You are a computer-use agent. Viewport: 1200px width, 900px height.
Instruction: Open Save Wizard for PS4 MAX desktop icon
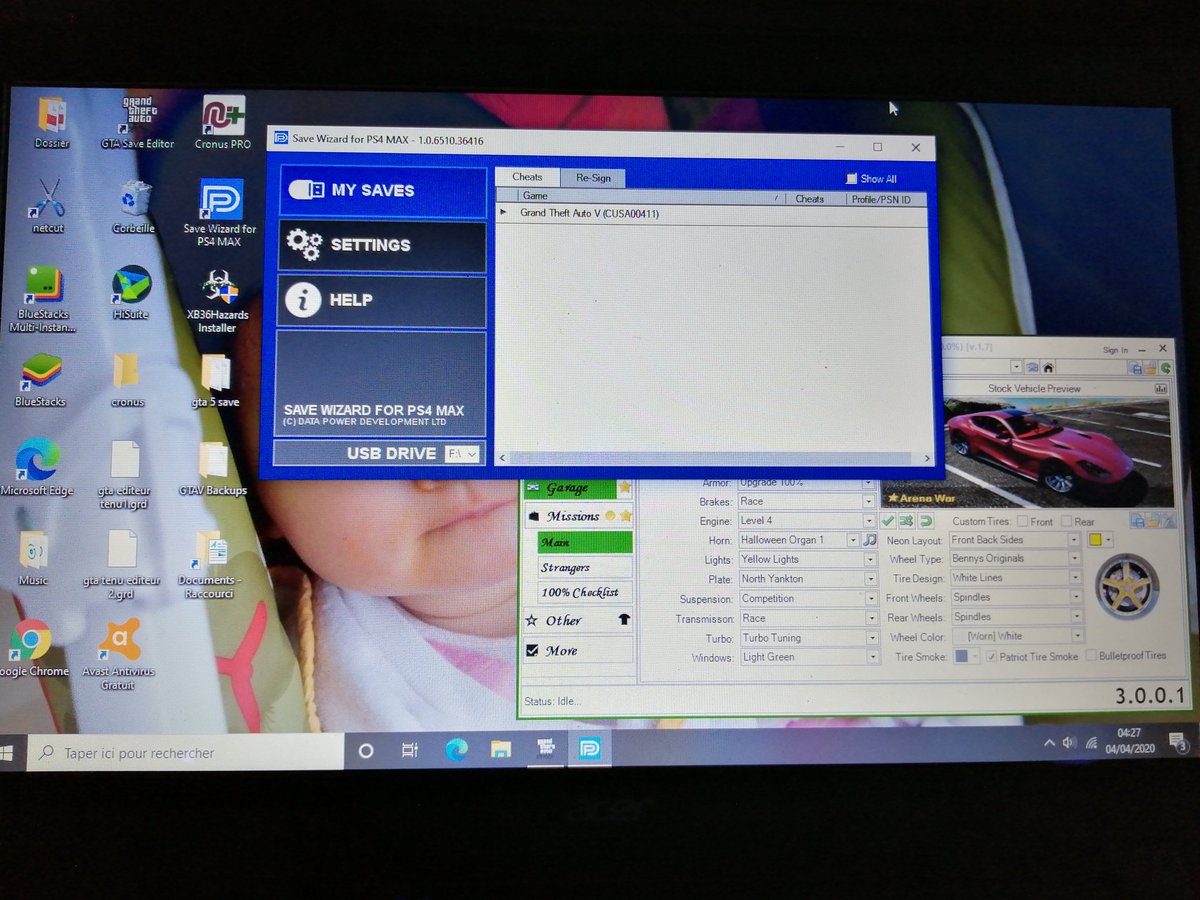(x=220, y=212)
